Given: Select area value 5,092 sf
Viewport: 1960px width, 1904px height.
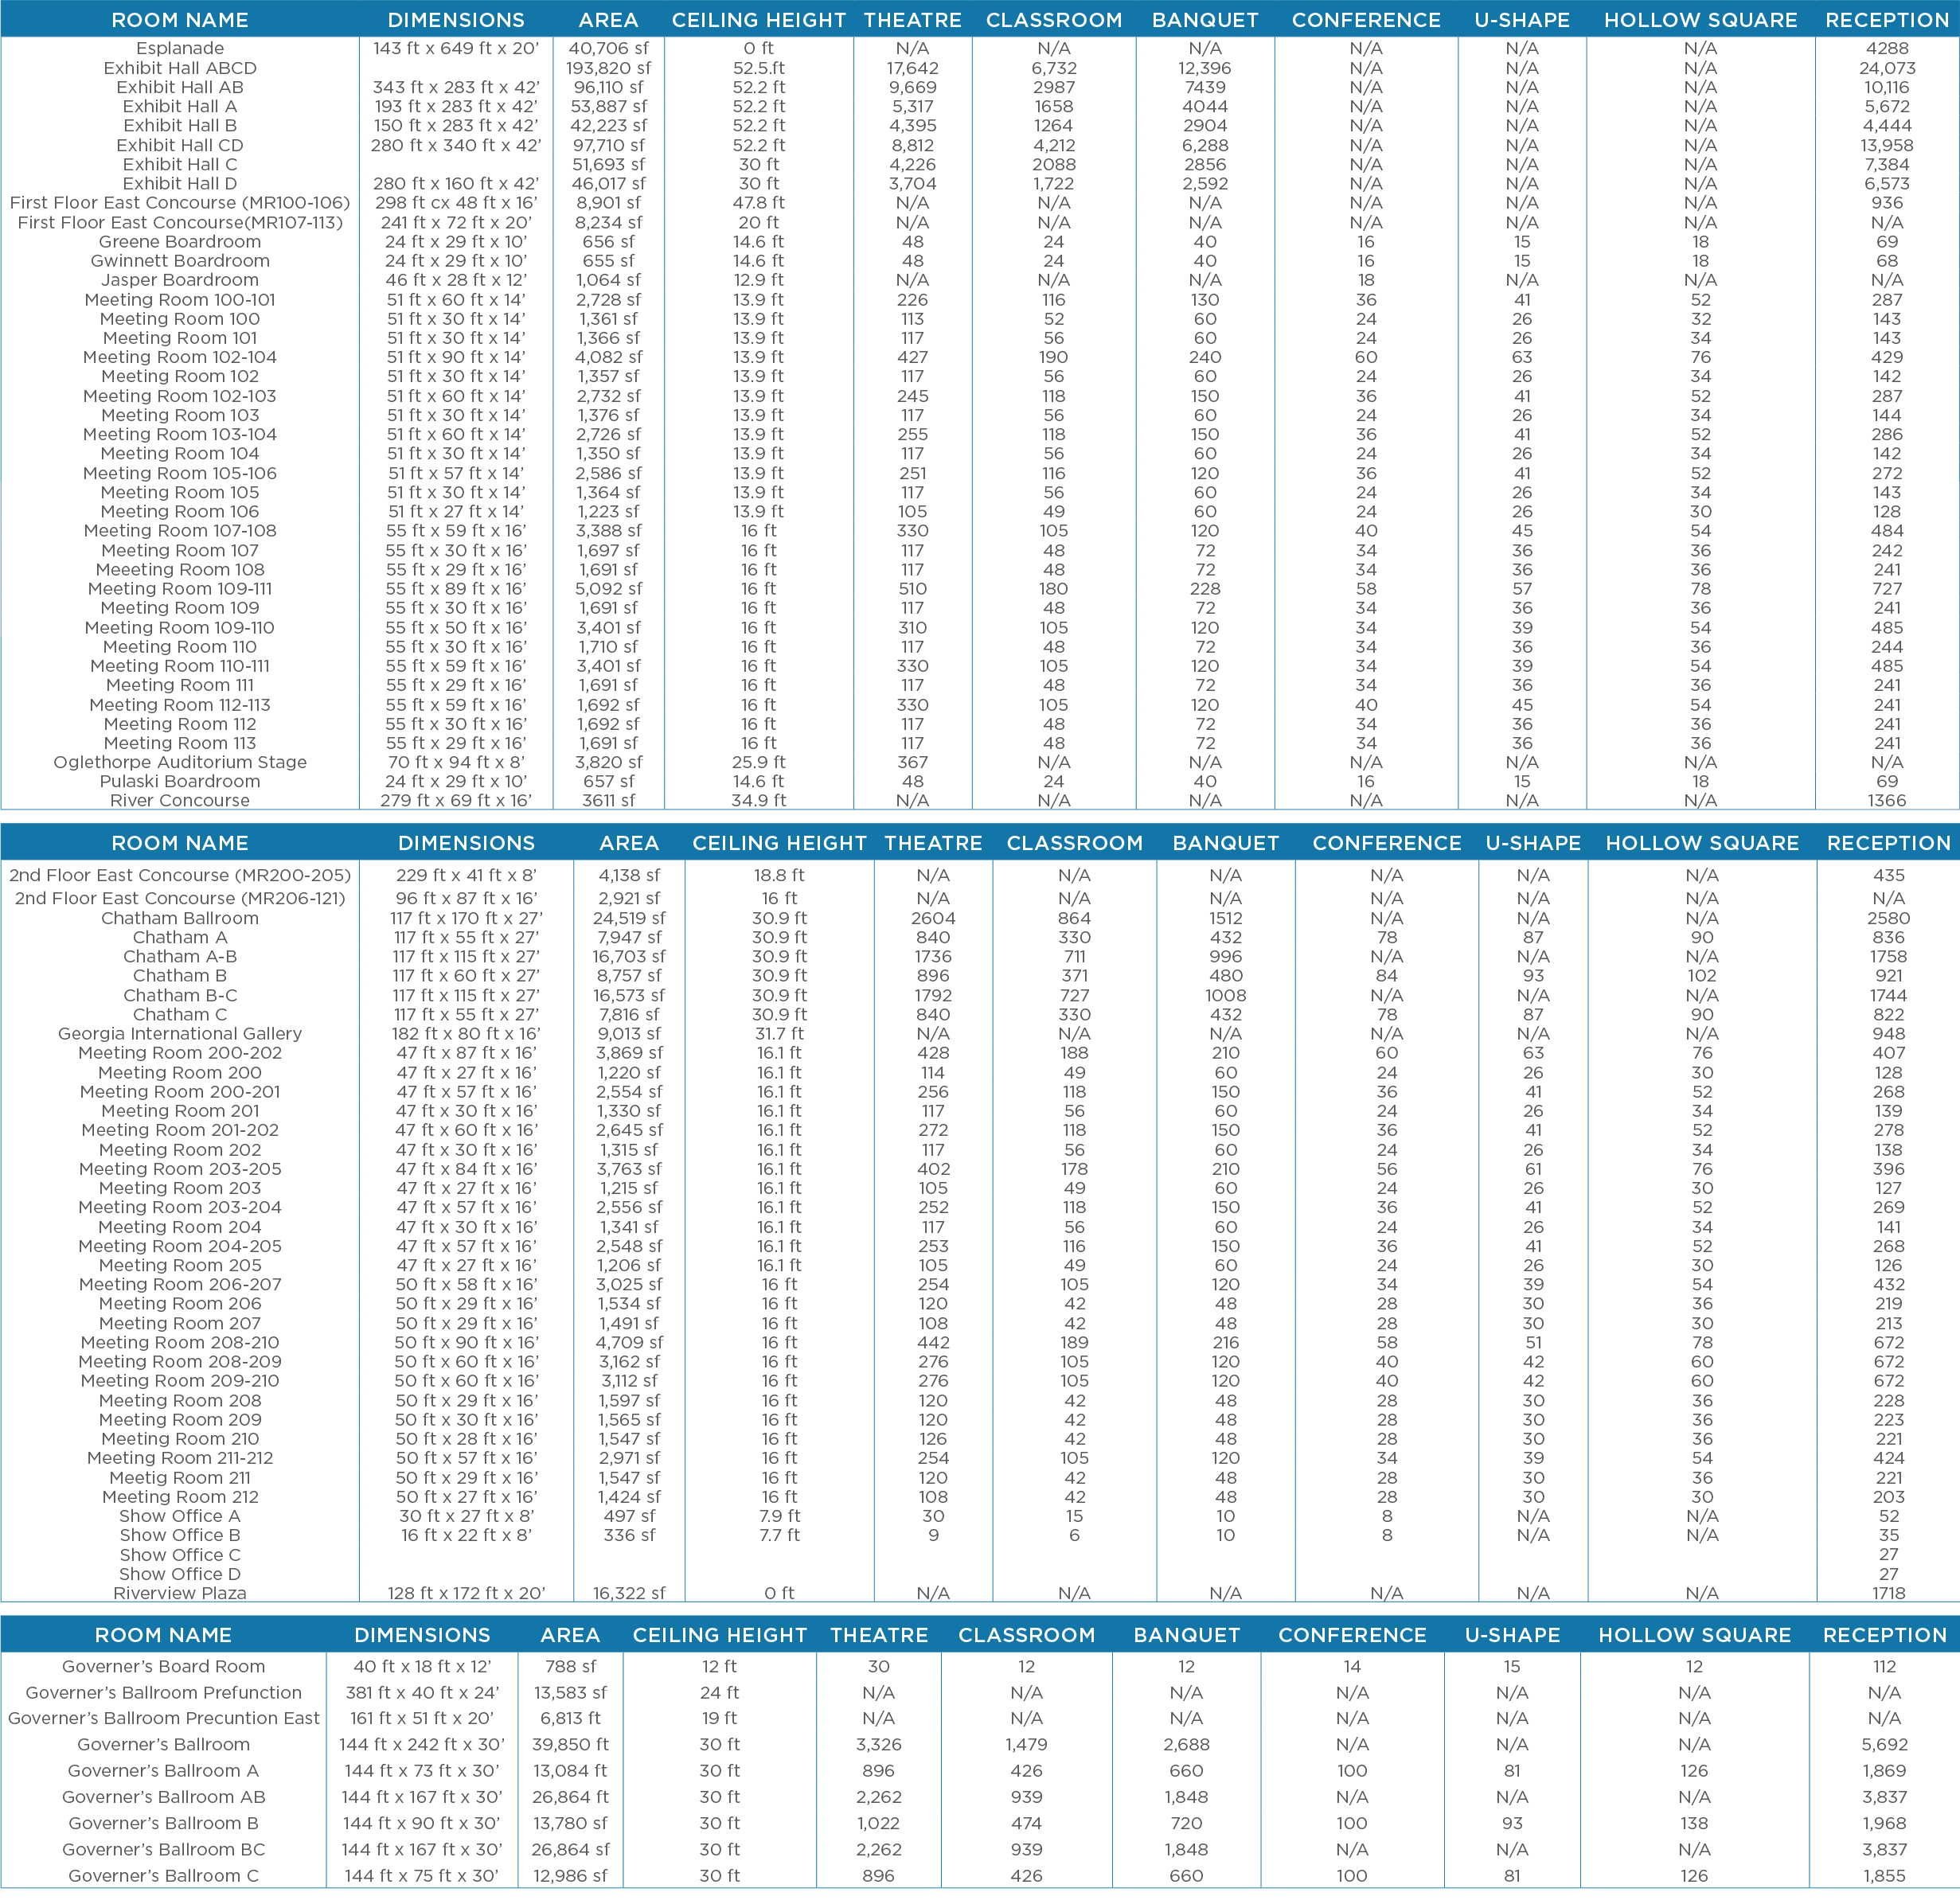Looking at the screenshot, I should click(608, 589).
